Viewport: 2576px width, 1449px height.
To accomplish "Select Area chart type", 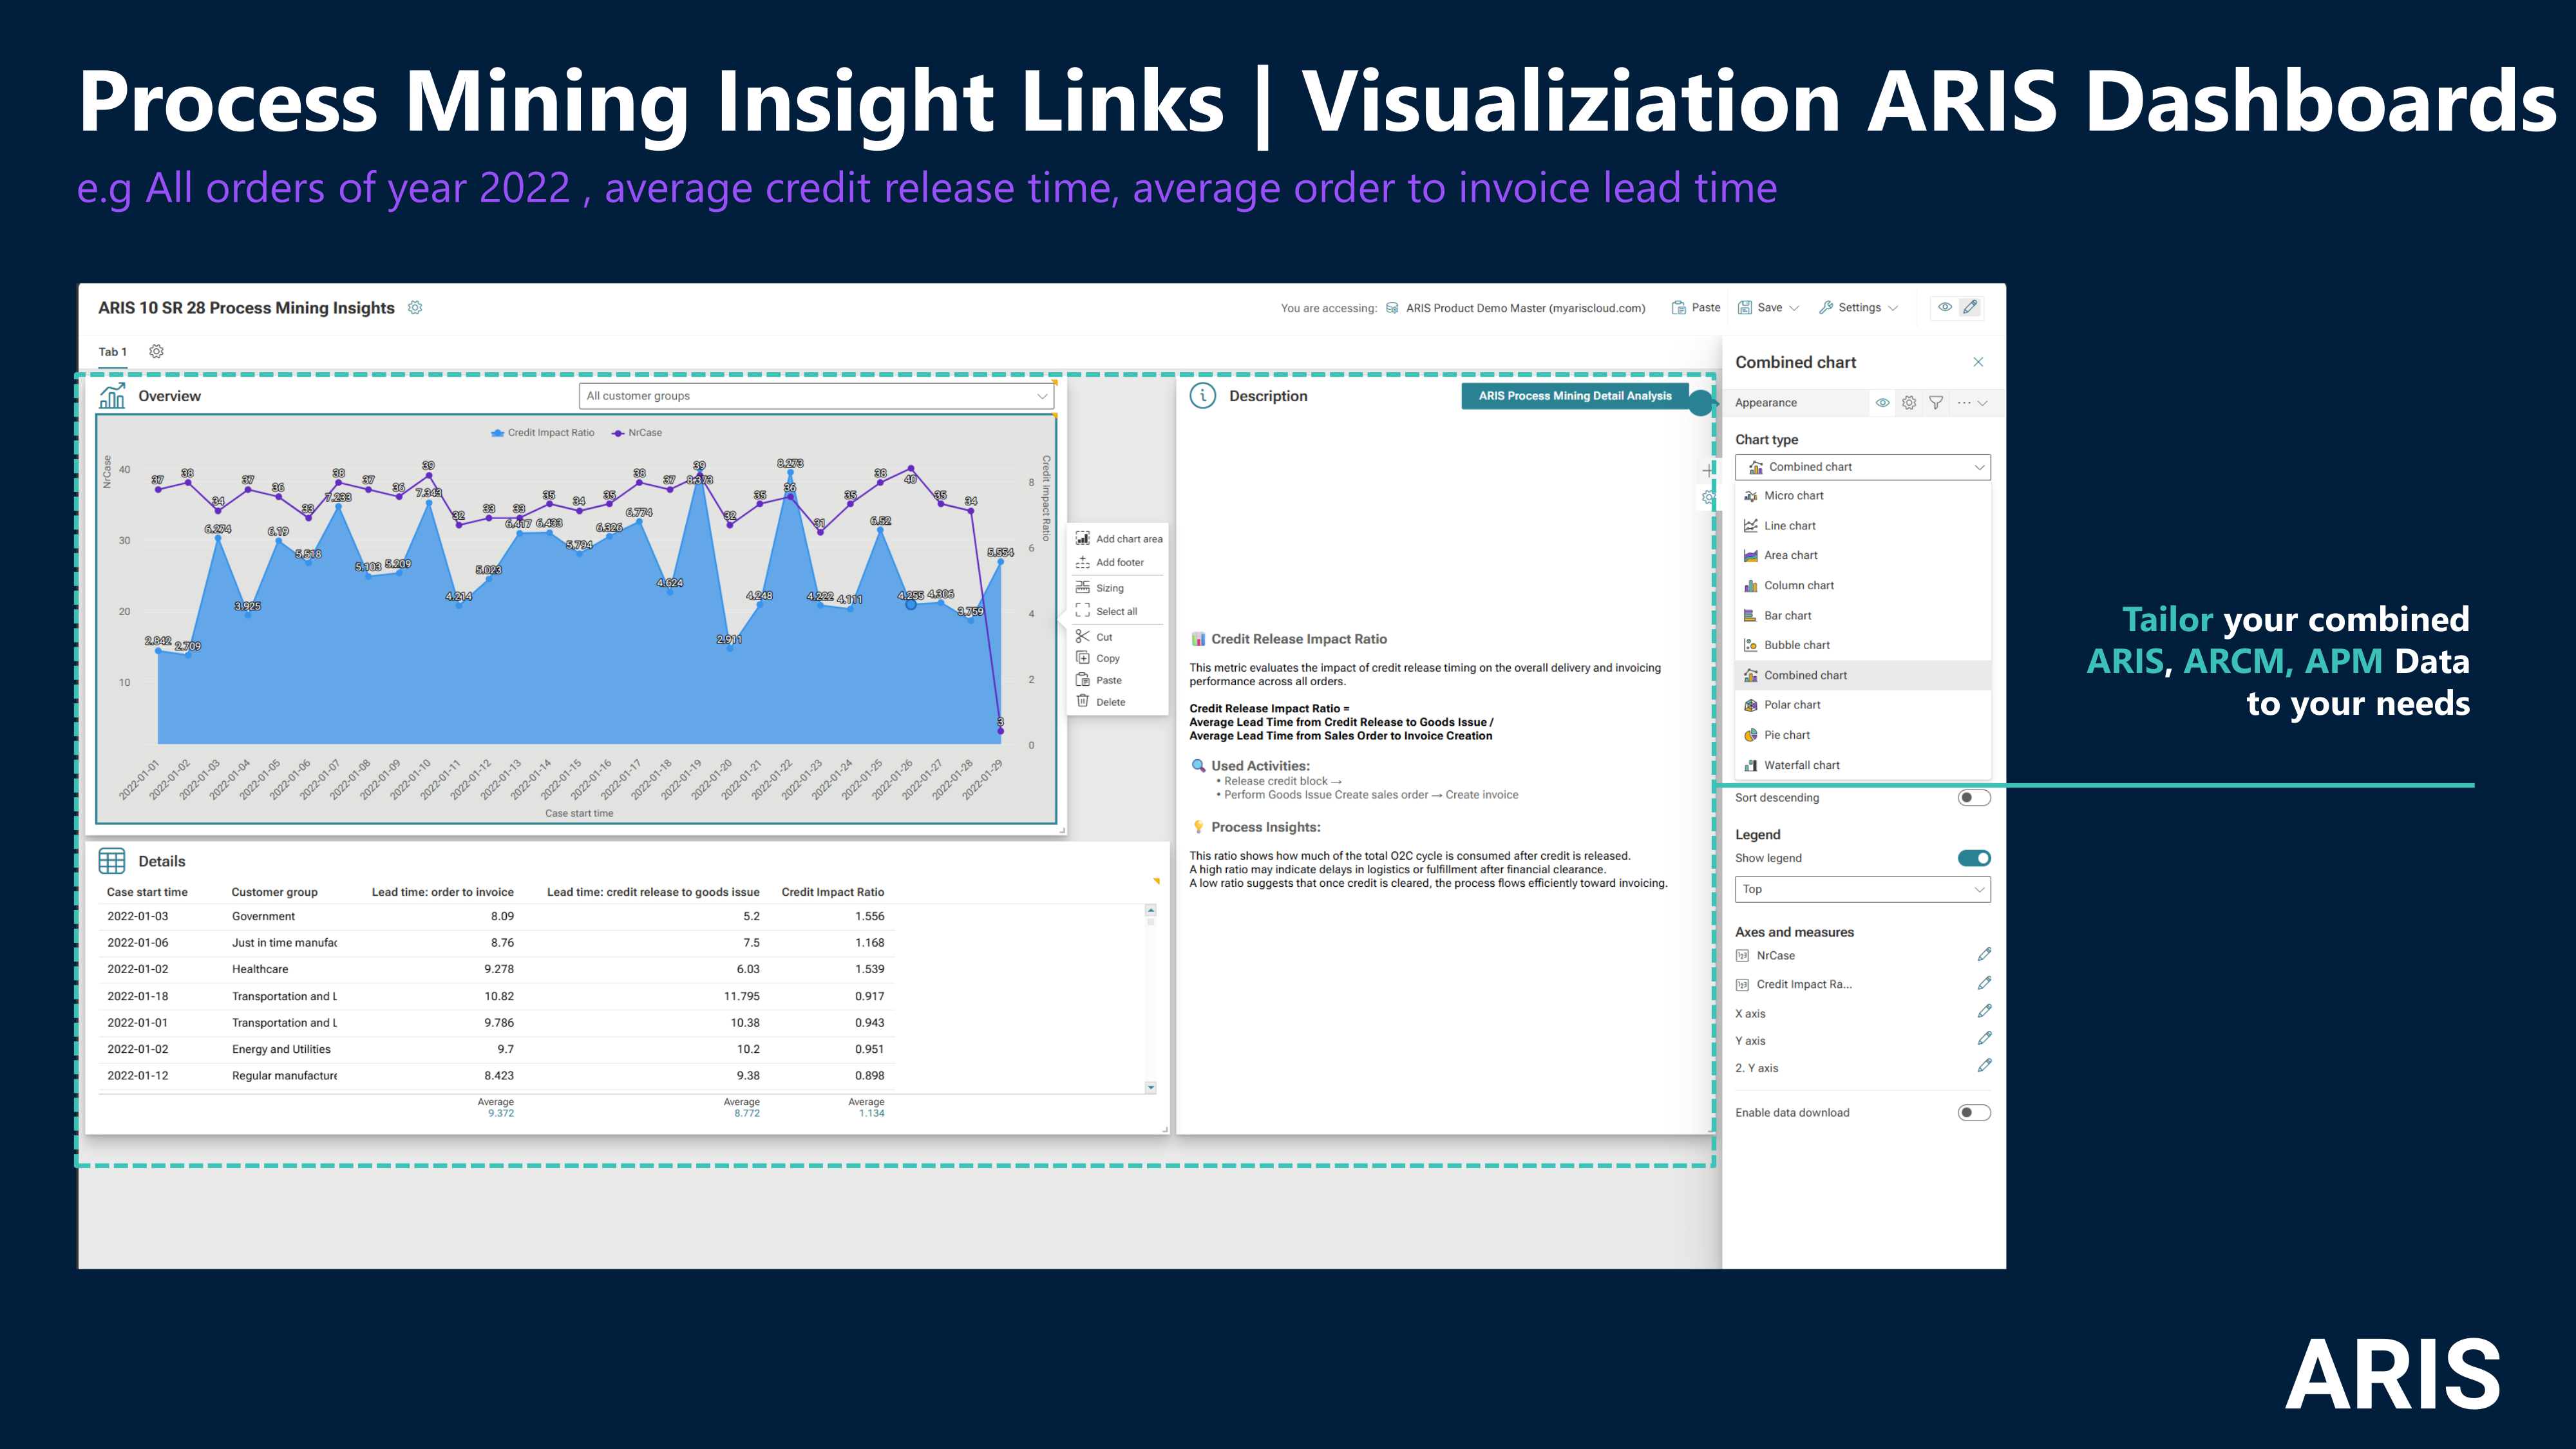I will coord(1863,555).
